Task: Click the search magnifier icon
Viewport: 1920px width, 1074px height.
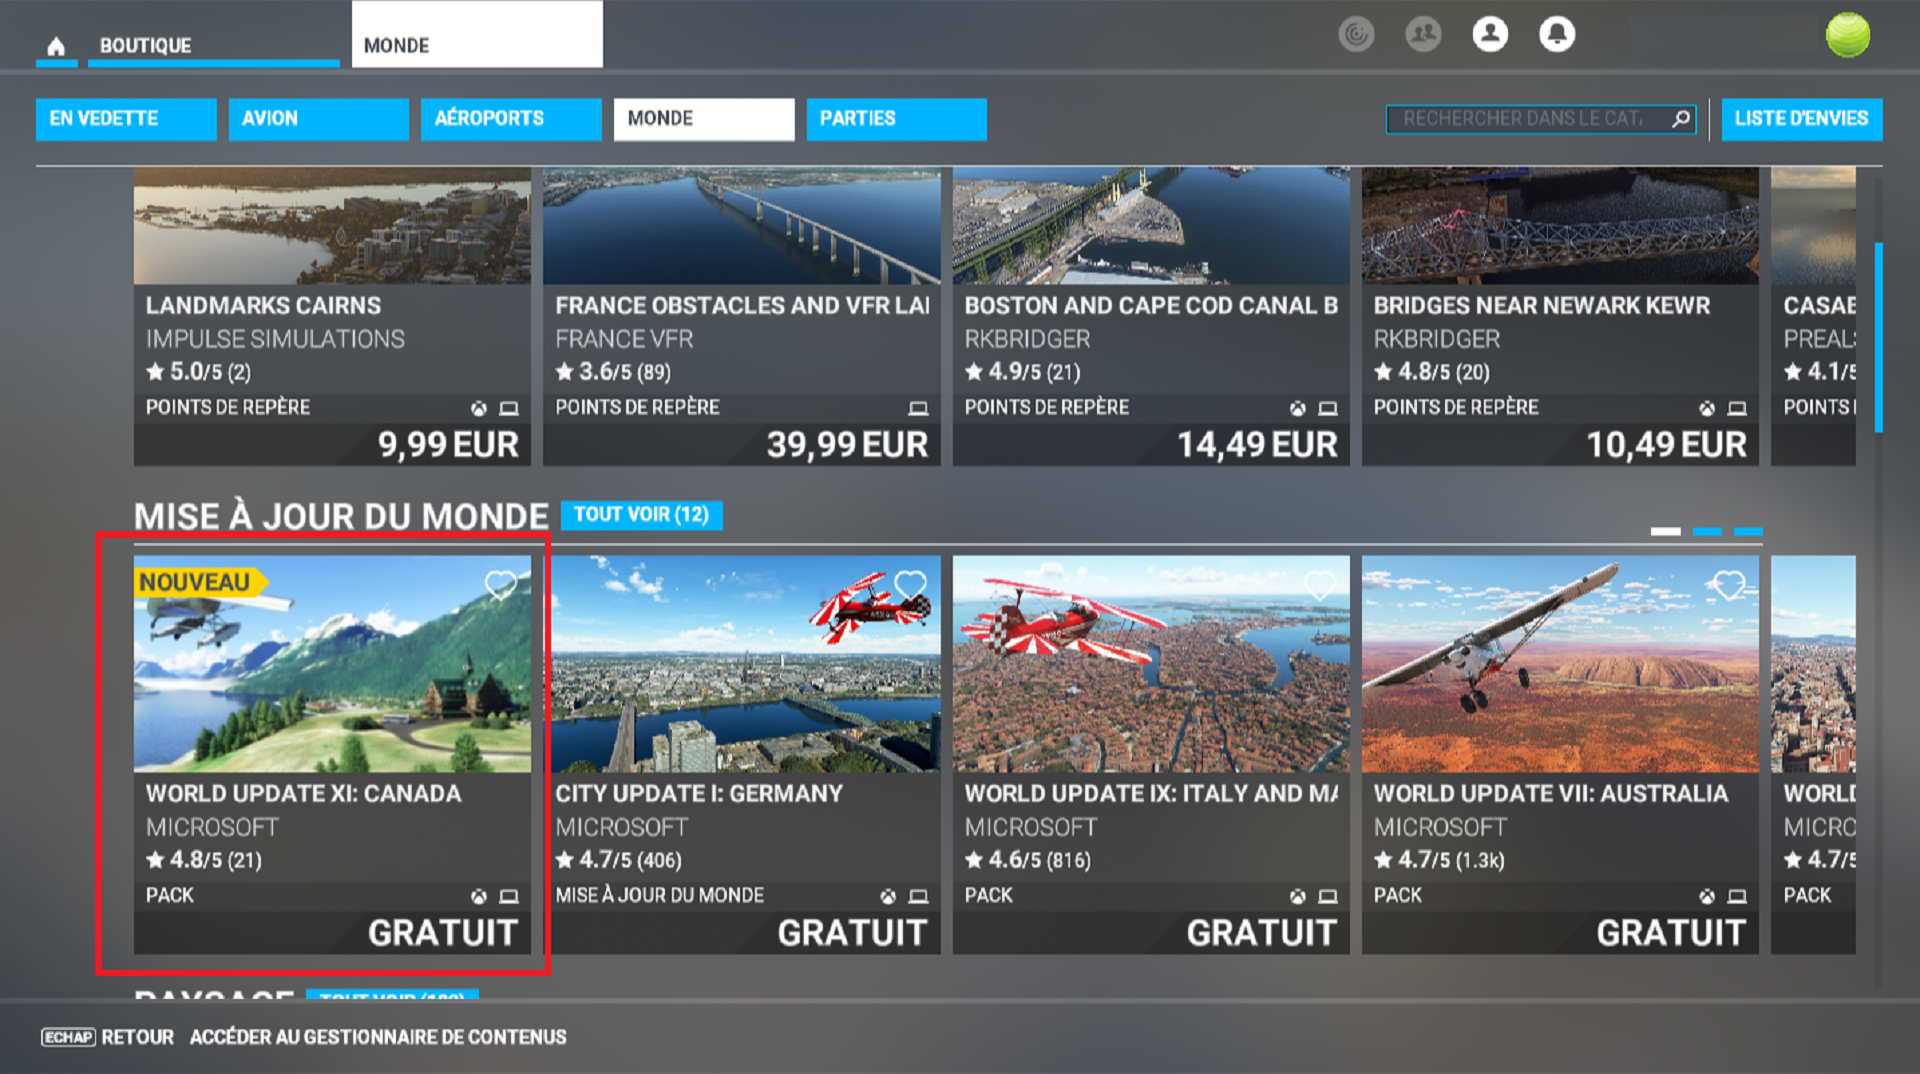Action: [1681, 119]
